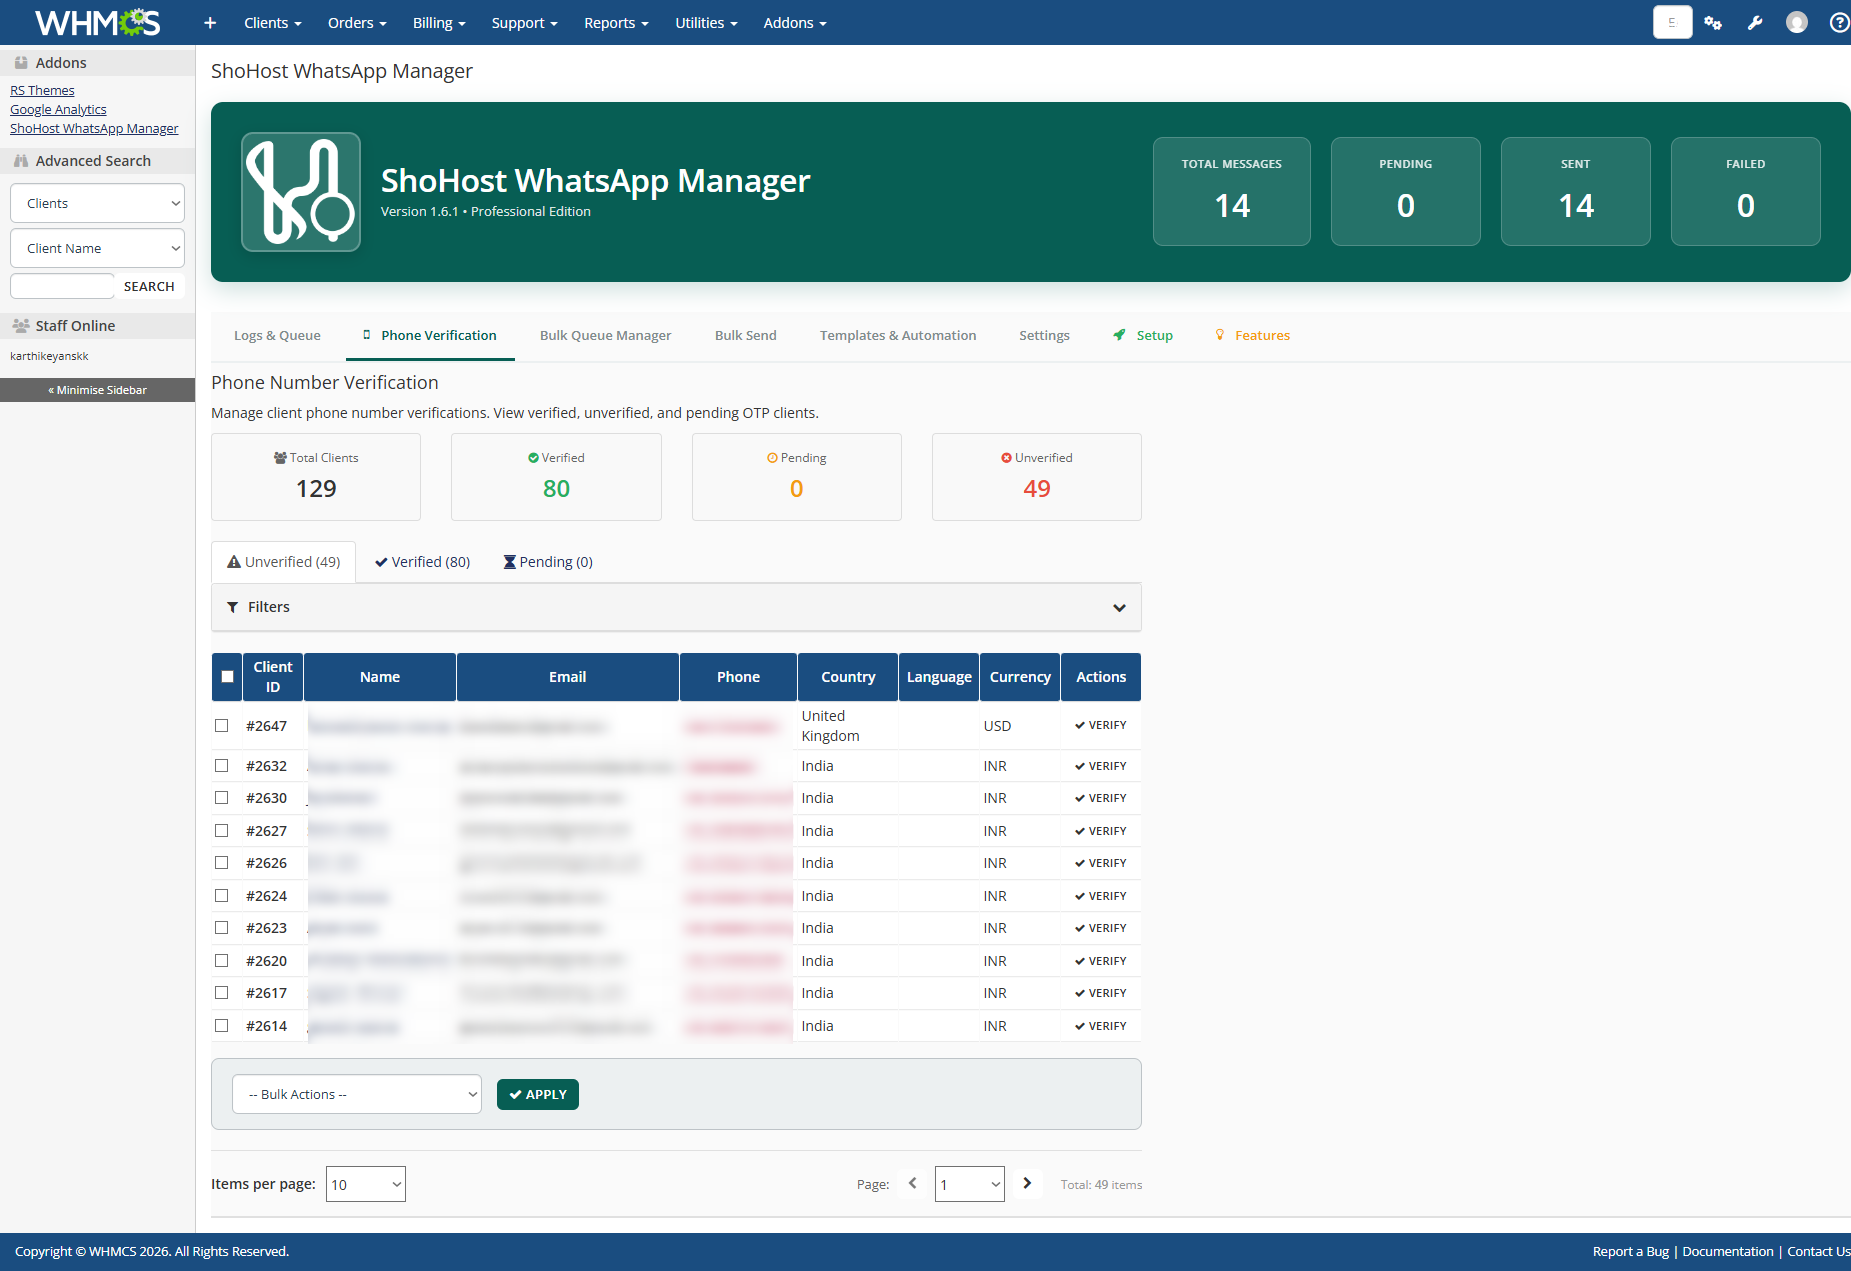Check the box for client #2632

point(222,765)
